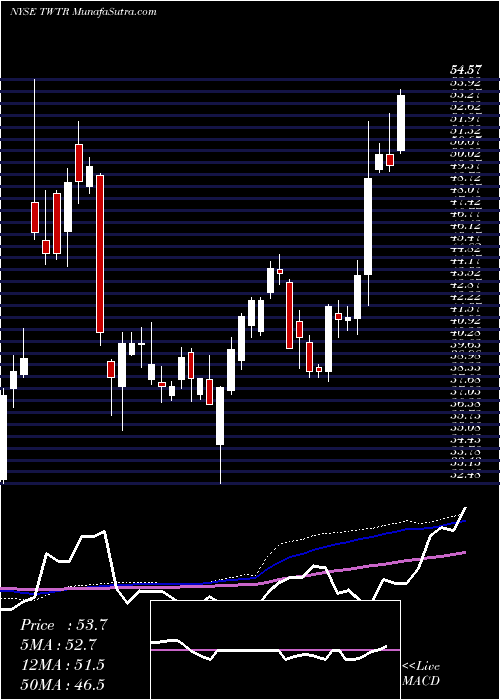Click the 'Price : 53.7' readout

pos(64,625)
